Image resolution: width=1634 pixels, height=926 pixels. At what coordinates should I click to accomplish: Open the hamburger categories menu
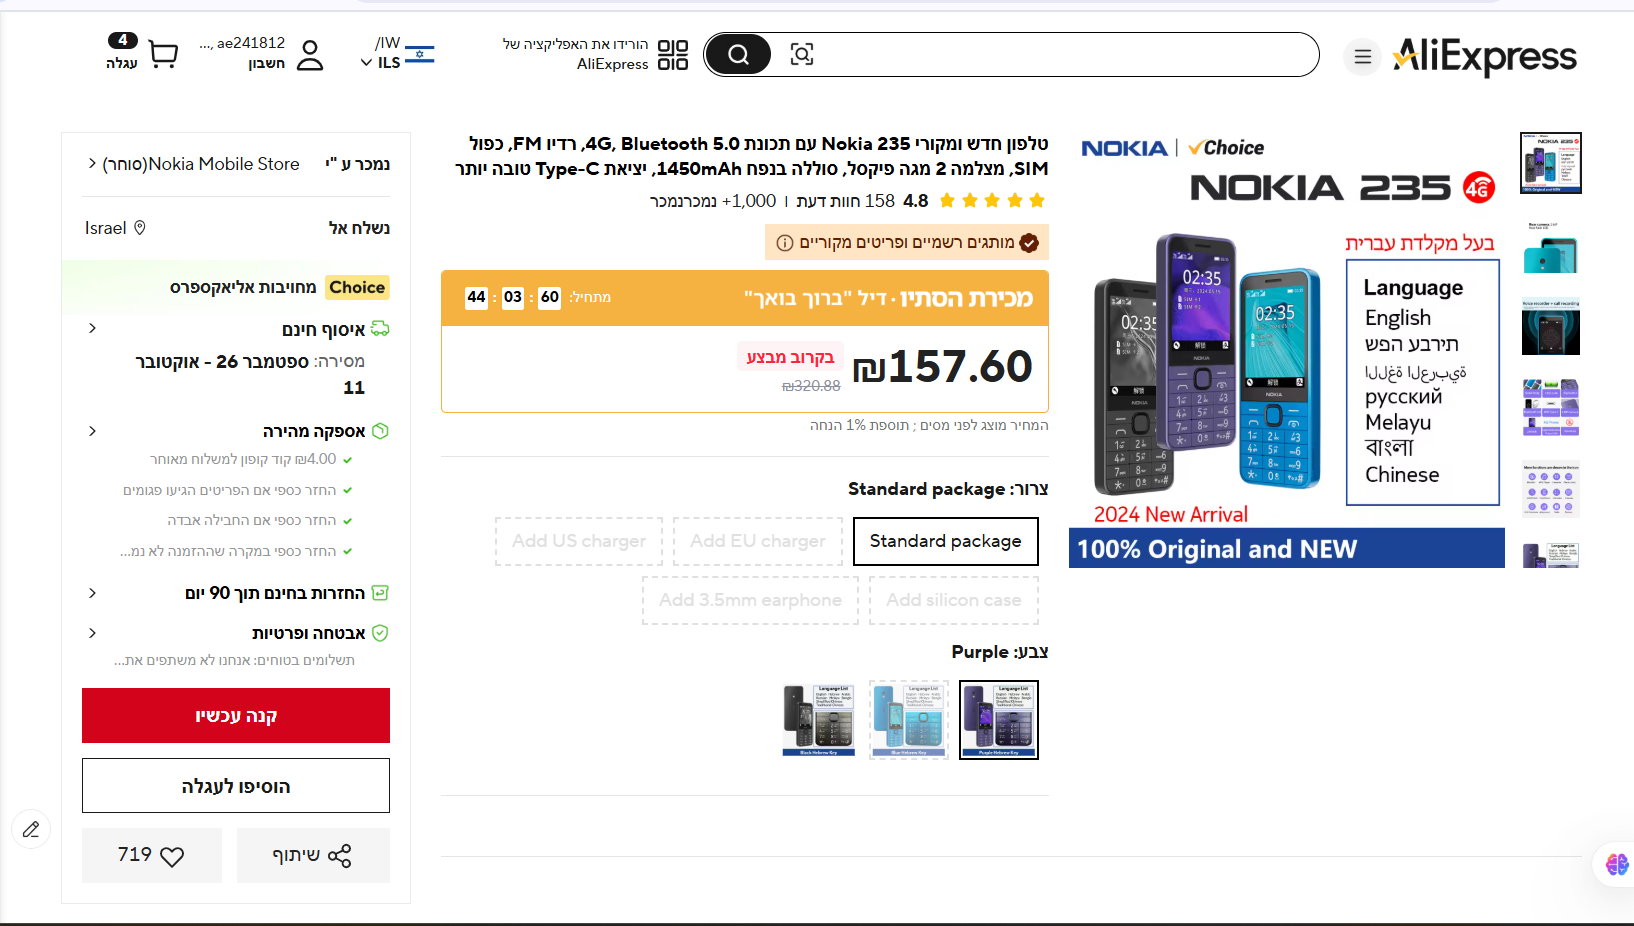coord(1362,57)
